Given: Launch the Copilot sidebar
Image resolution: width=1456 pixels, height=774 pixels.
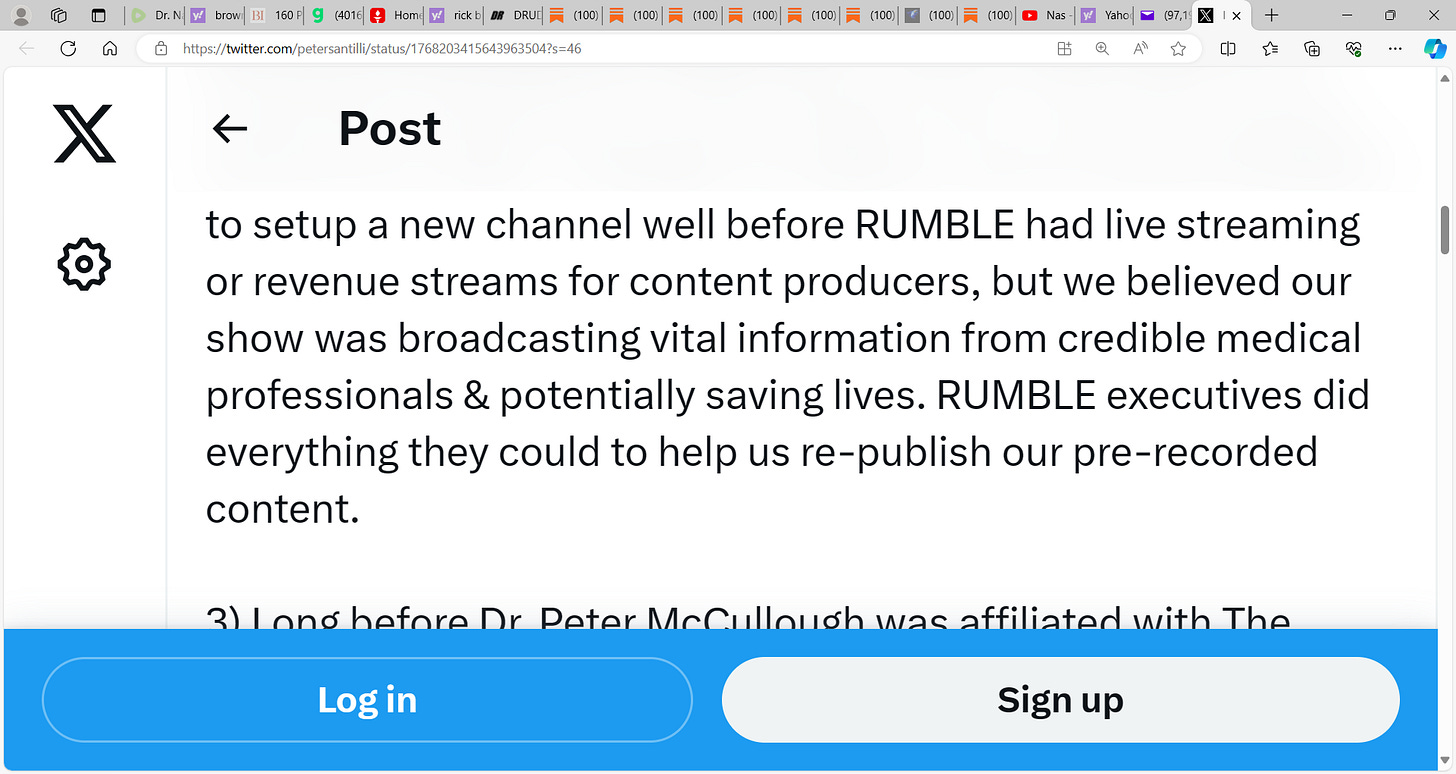Looking at the screenshot, I should 1434,48.
